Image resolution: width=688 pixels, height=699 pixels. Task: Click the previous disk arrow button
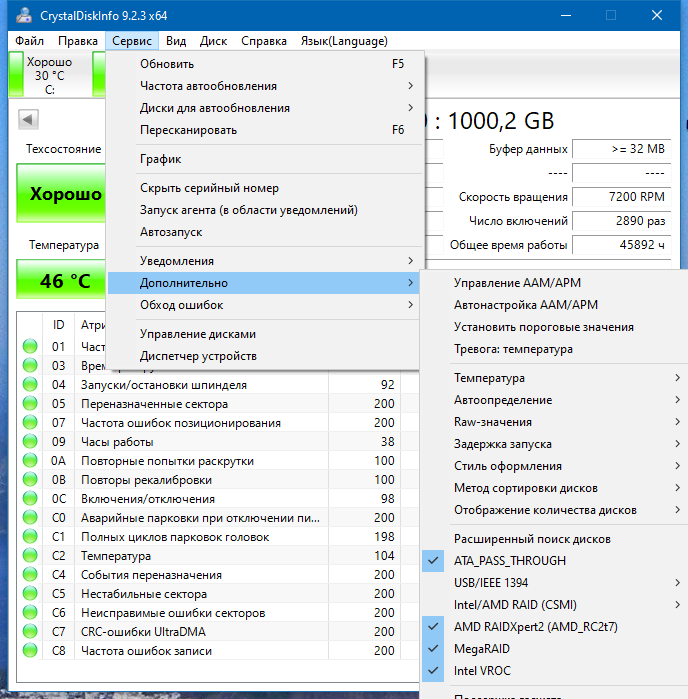[28, 119]
